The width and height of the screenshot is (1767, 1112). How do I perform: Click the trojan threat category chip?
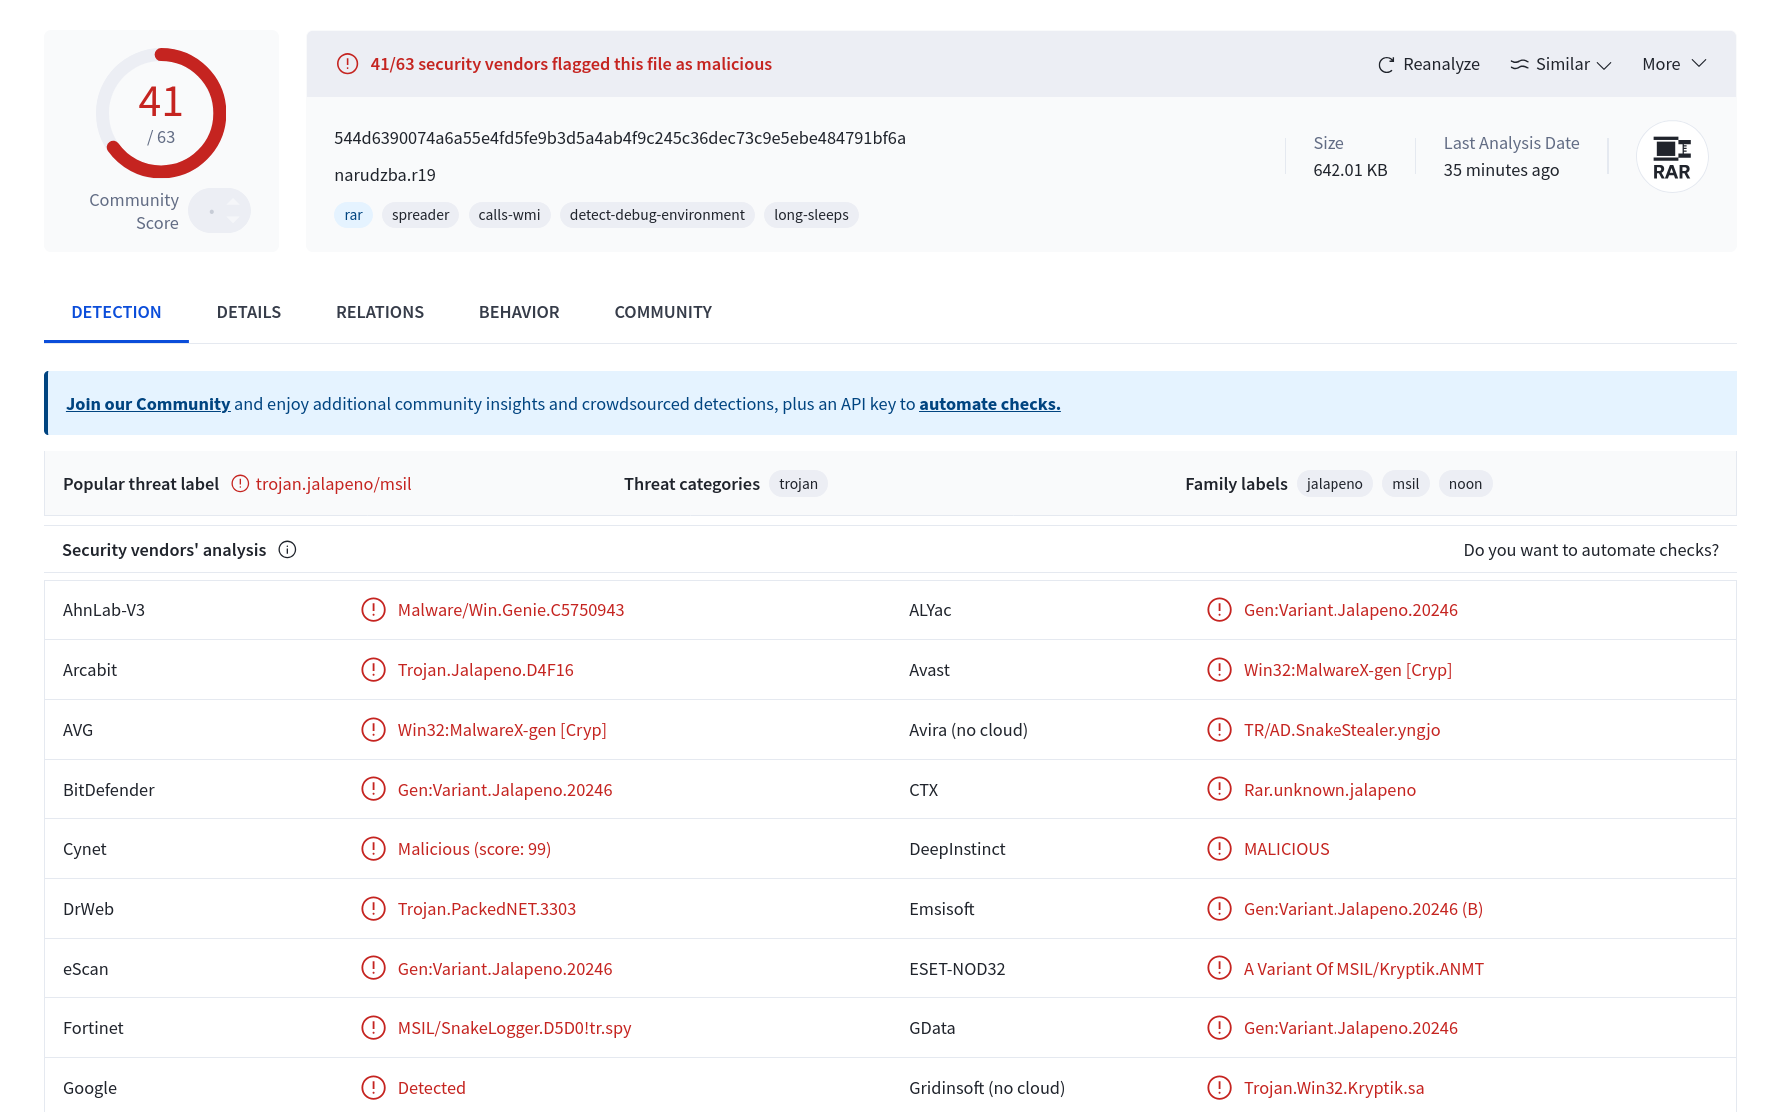[798, 484]
